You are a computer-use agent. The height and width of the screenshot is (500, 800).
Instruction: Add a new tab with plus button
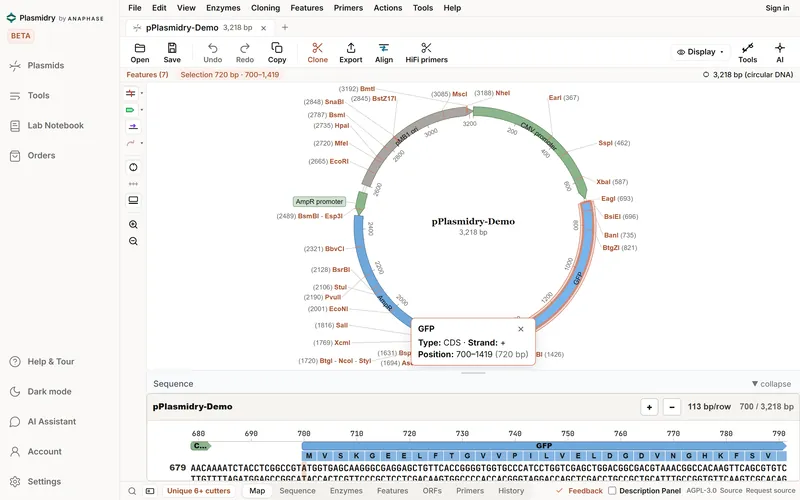[x=285, y=28]
